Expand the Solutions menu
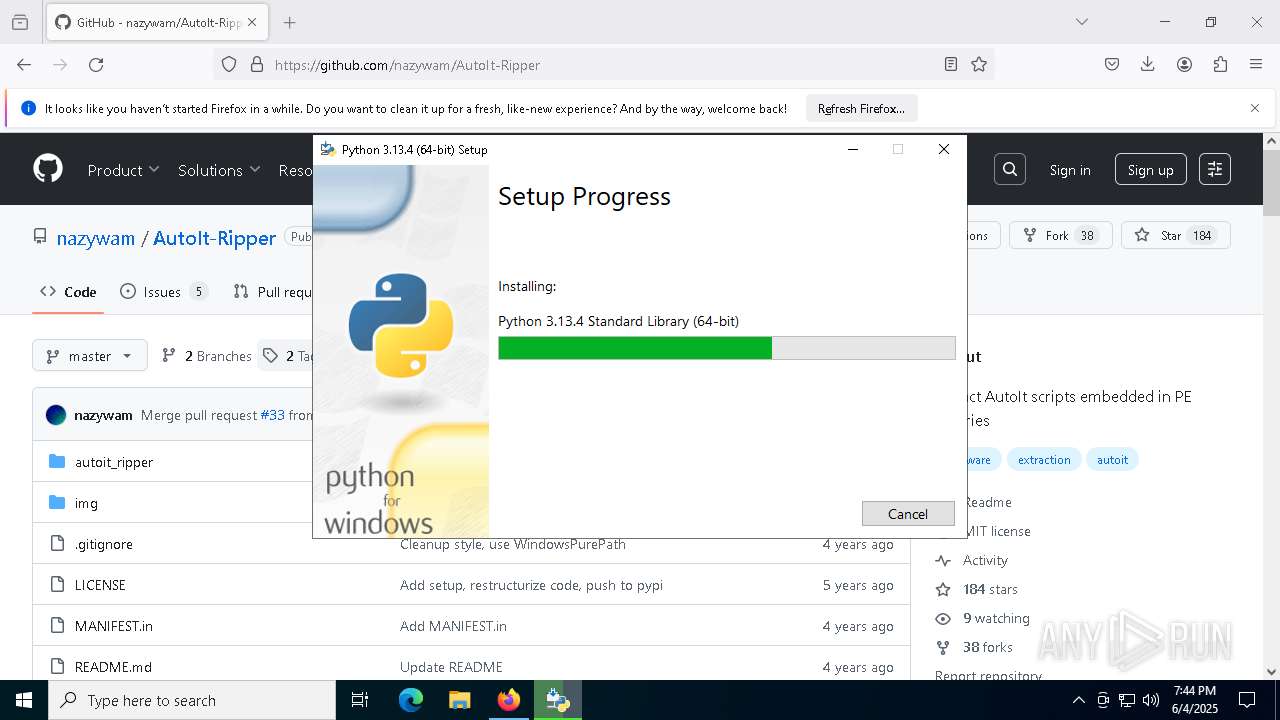This screenshot has width=1280, height=720. point(219,170)
